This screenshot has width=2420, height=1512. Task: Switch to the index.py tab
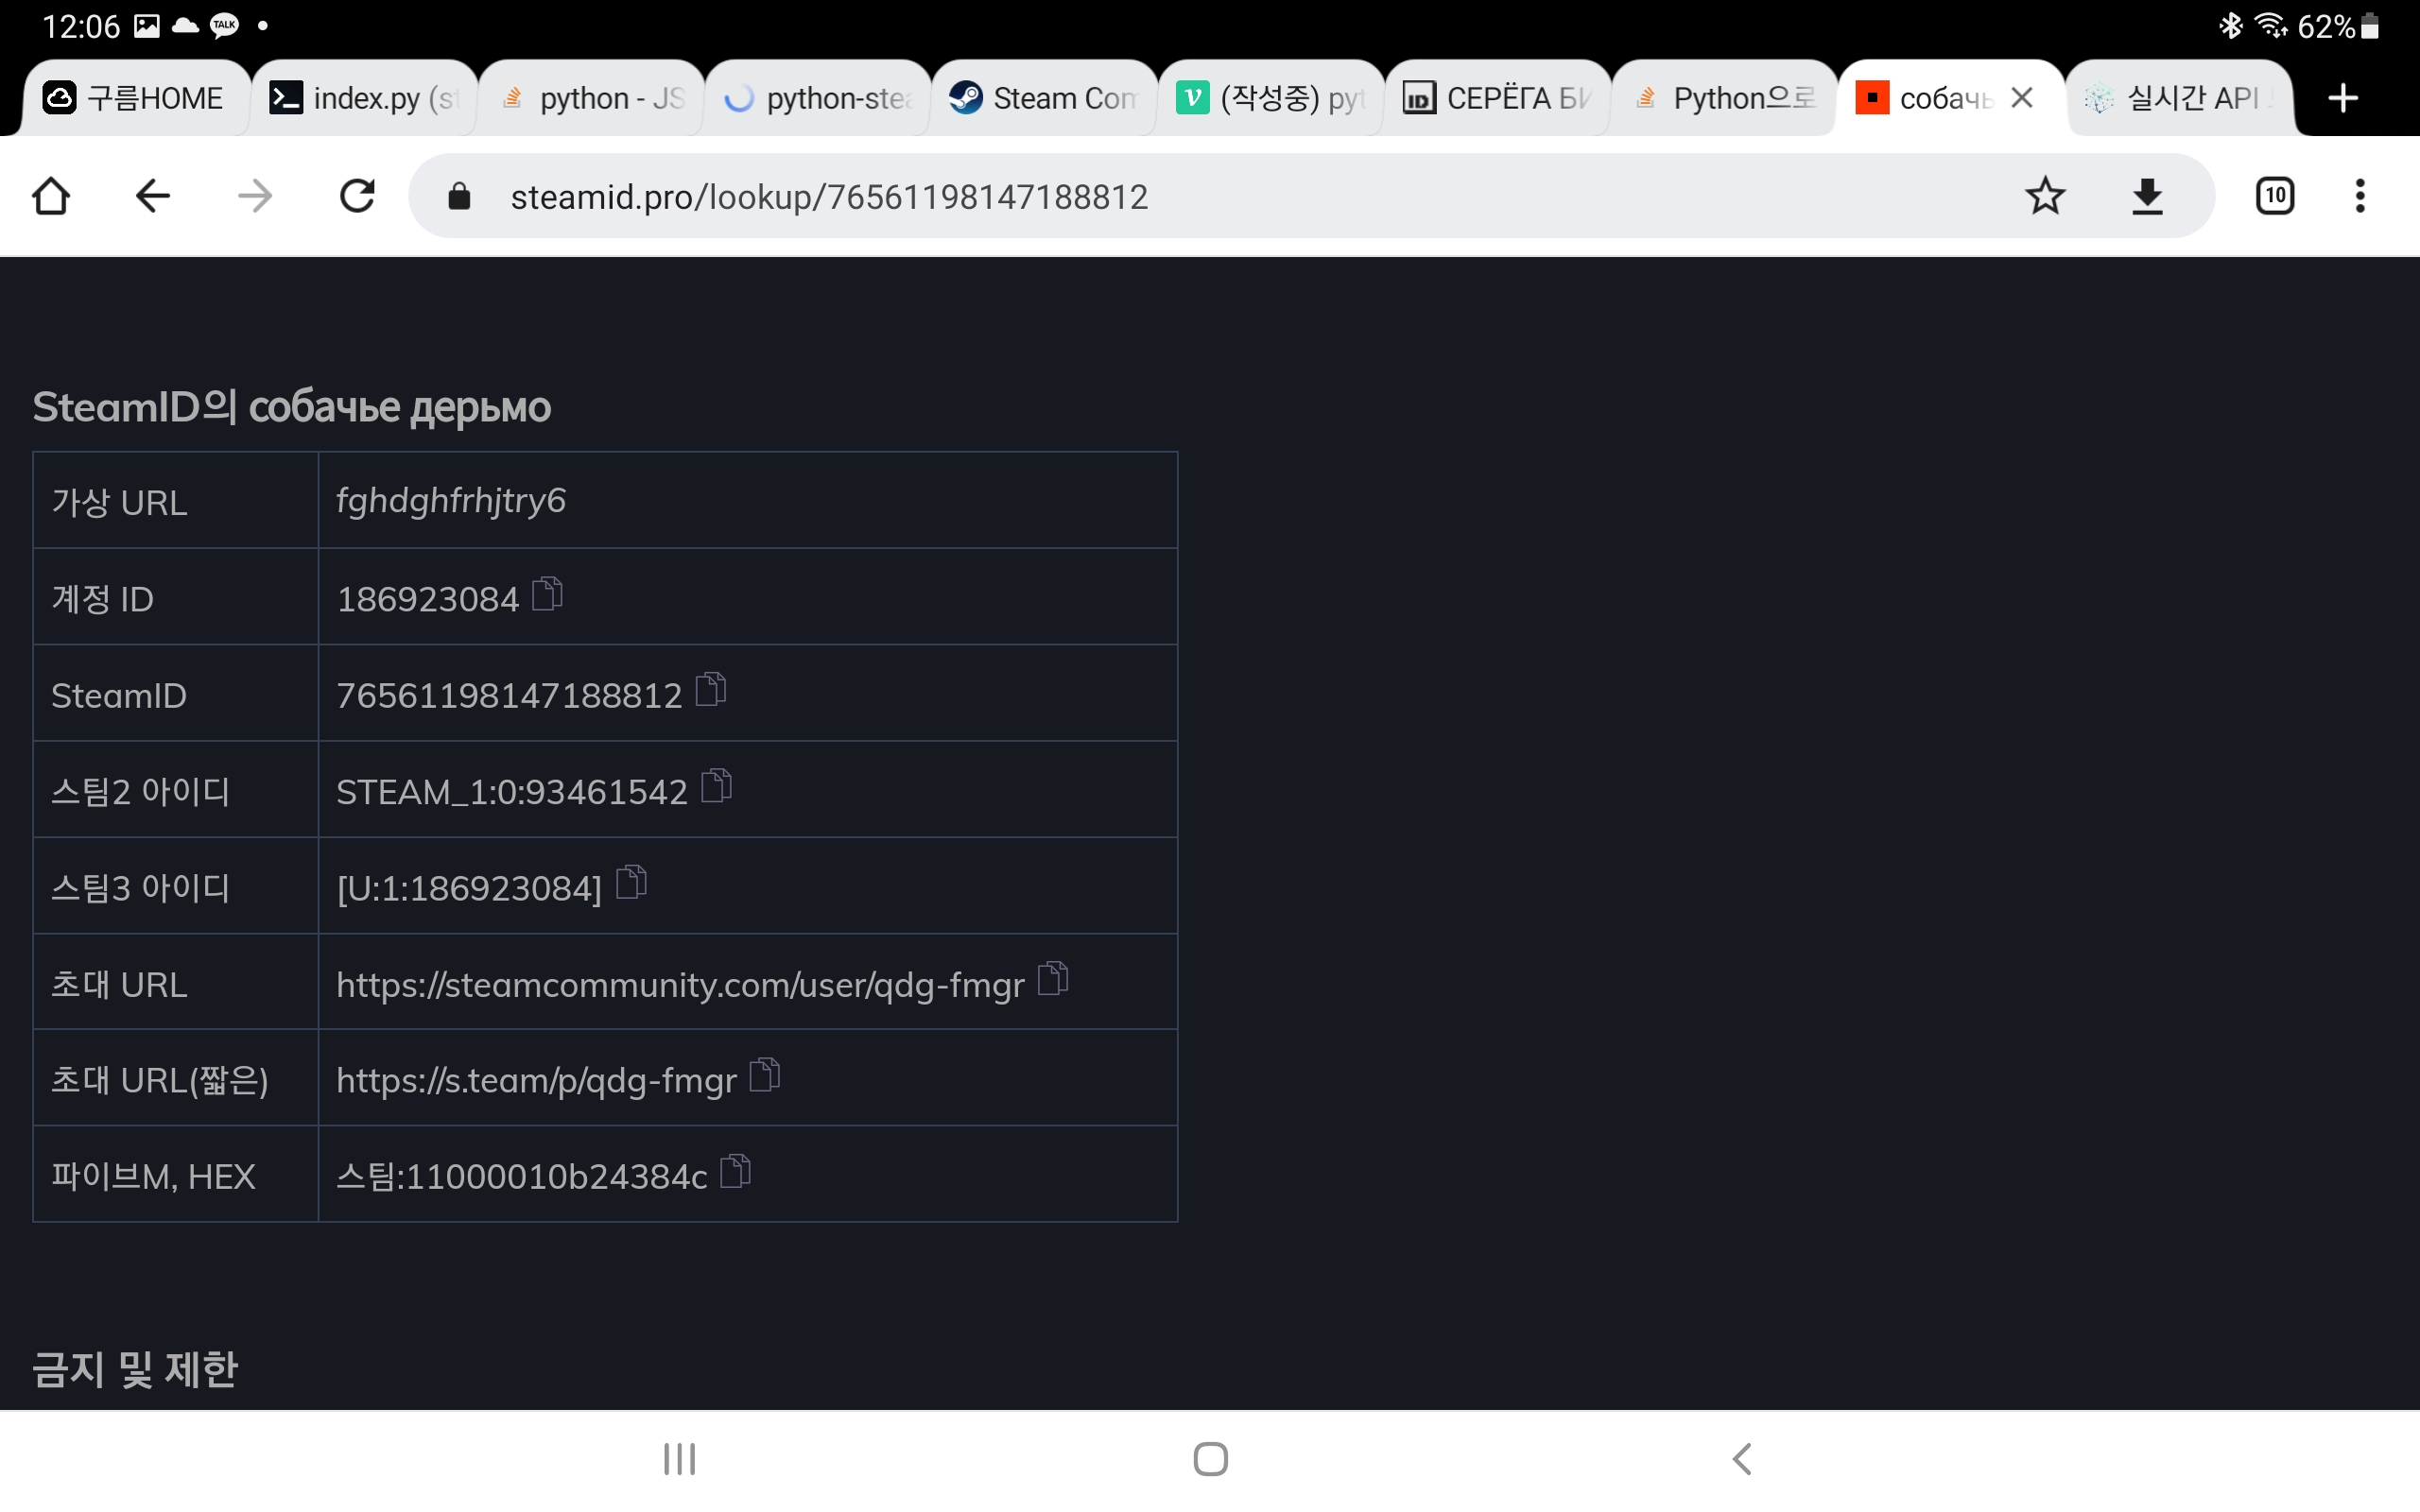[364, 98]
